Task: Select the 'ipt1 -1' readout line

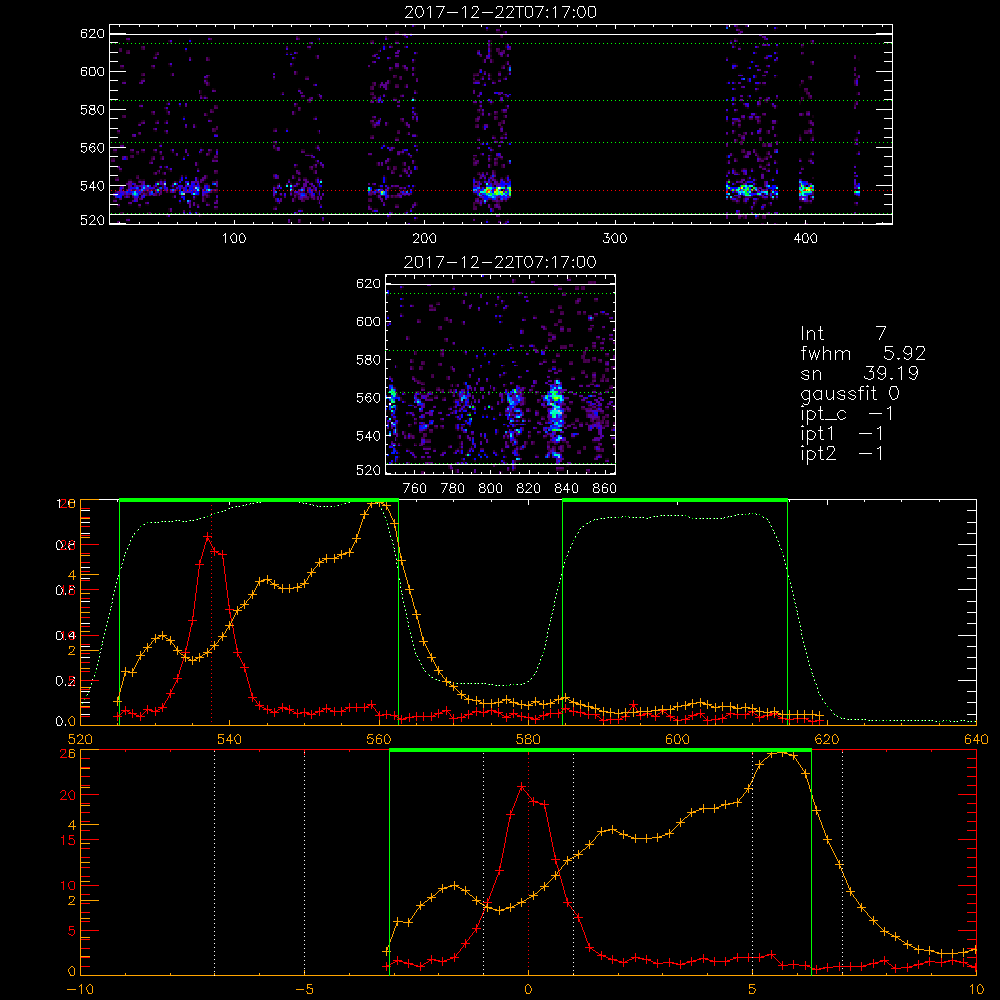Action: (842, 434)
